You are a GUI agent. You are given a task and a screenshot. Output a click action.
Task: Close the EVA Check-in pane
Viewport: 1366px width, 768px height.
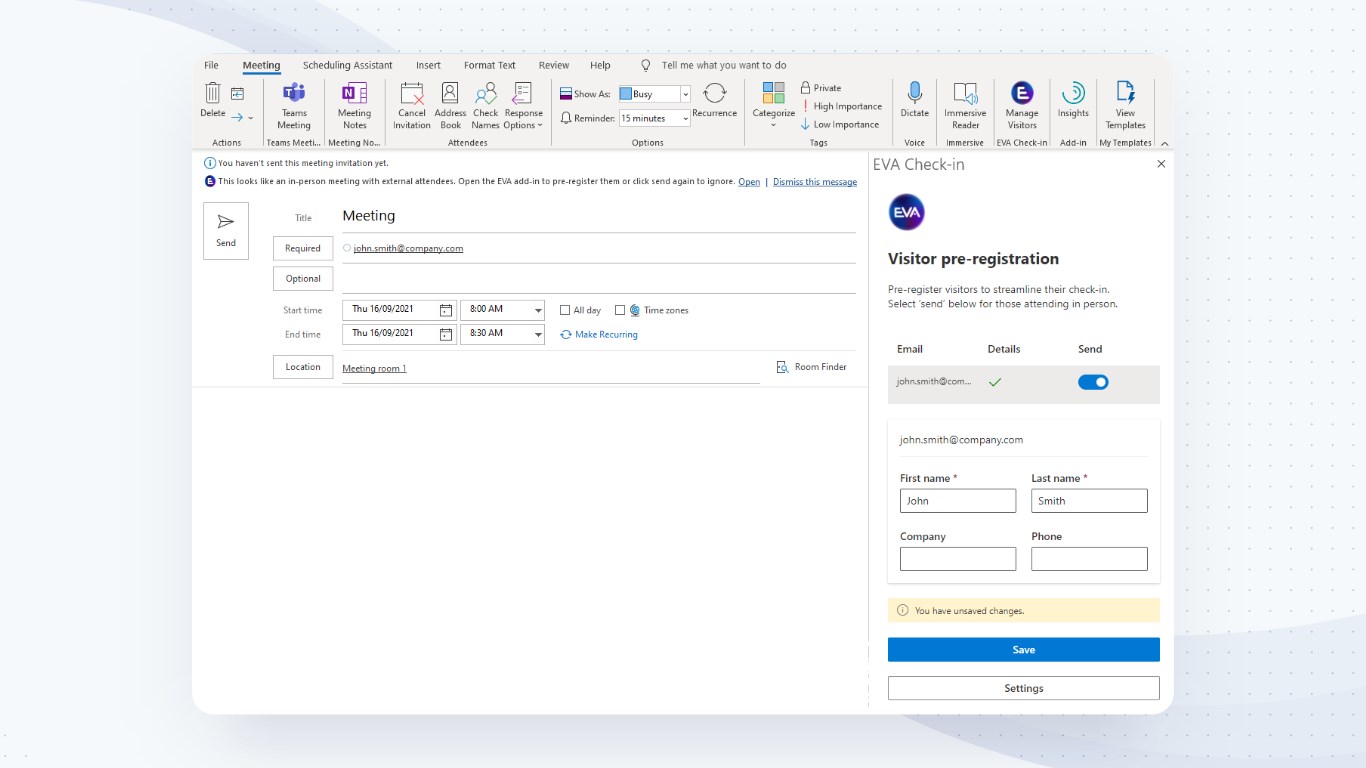point(1161,164)
